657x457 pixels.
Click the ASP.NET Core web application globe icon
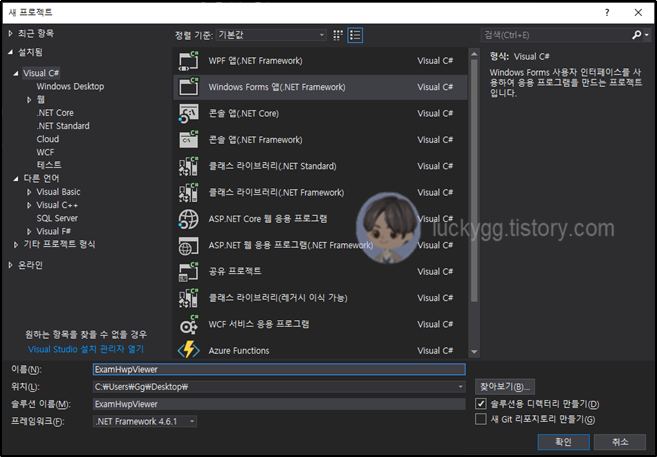(x=189, y=219)
